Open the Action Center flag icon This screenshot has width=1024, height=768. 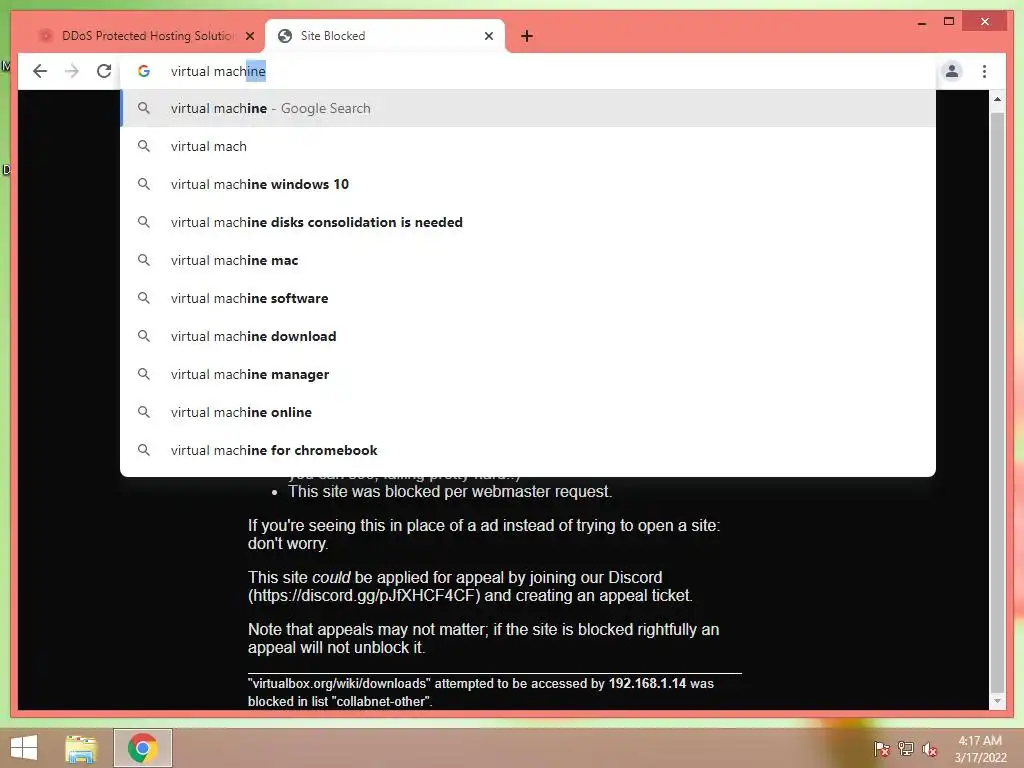tap(881, 748)
